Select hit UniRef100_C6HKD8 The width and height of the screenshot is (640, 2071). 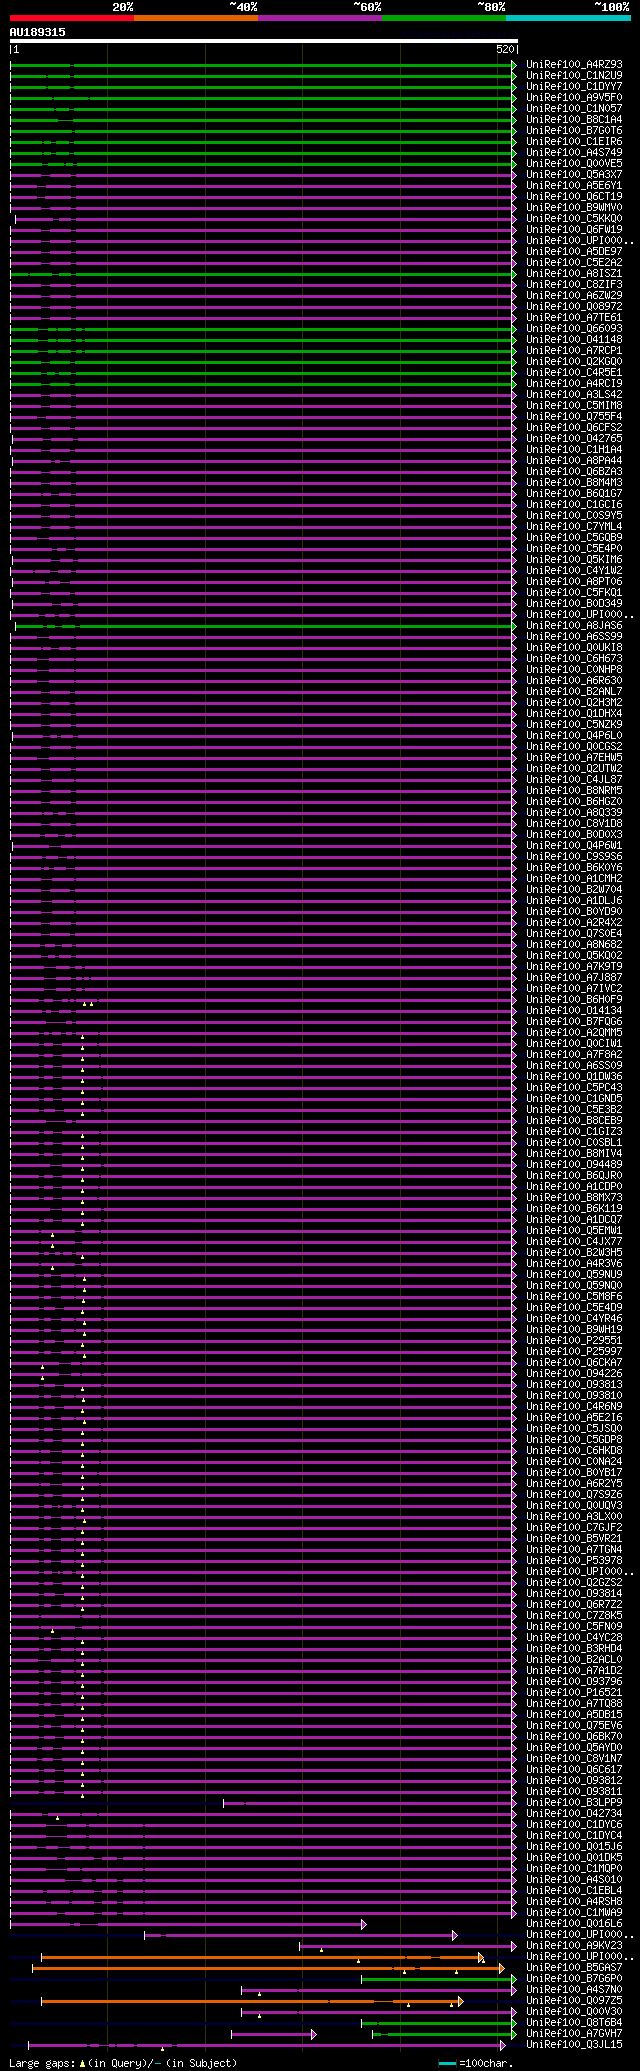coord(574,1450)
